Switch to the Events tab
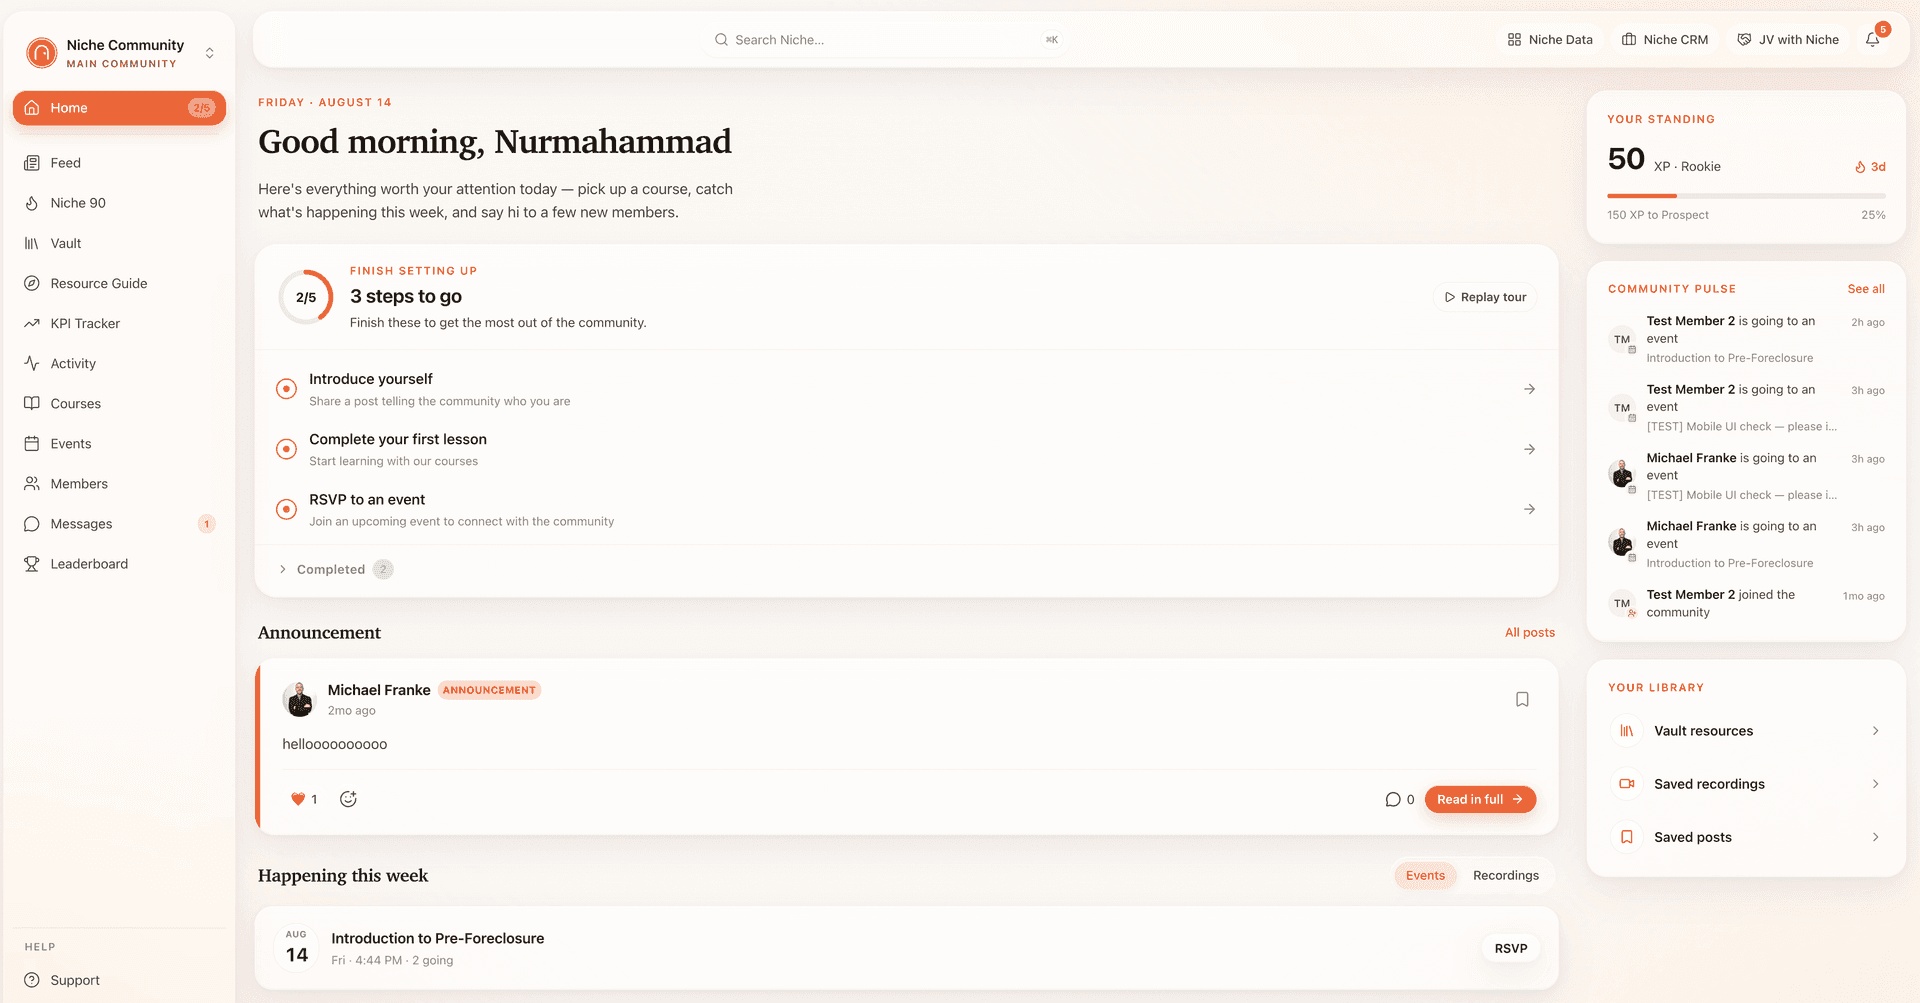This screenshot has height=1003, width=1920. click(1425, 875)
